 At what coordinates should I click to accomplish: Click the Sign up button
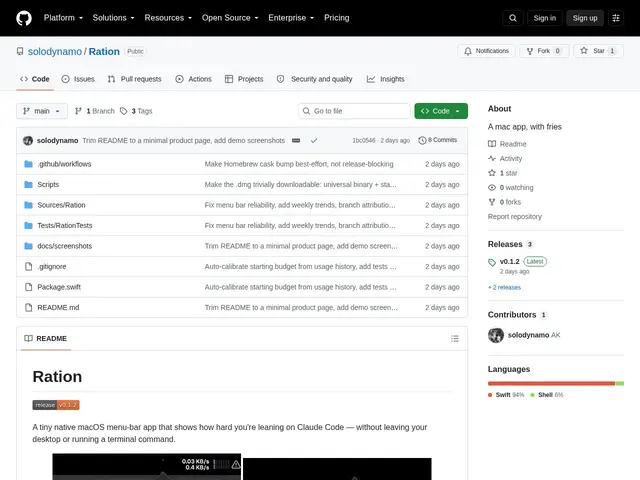coord(584,18)
